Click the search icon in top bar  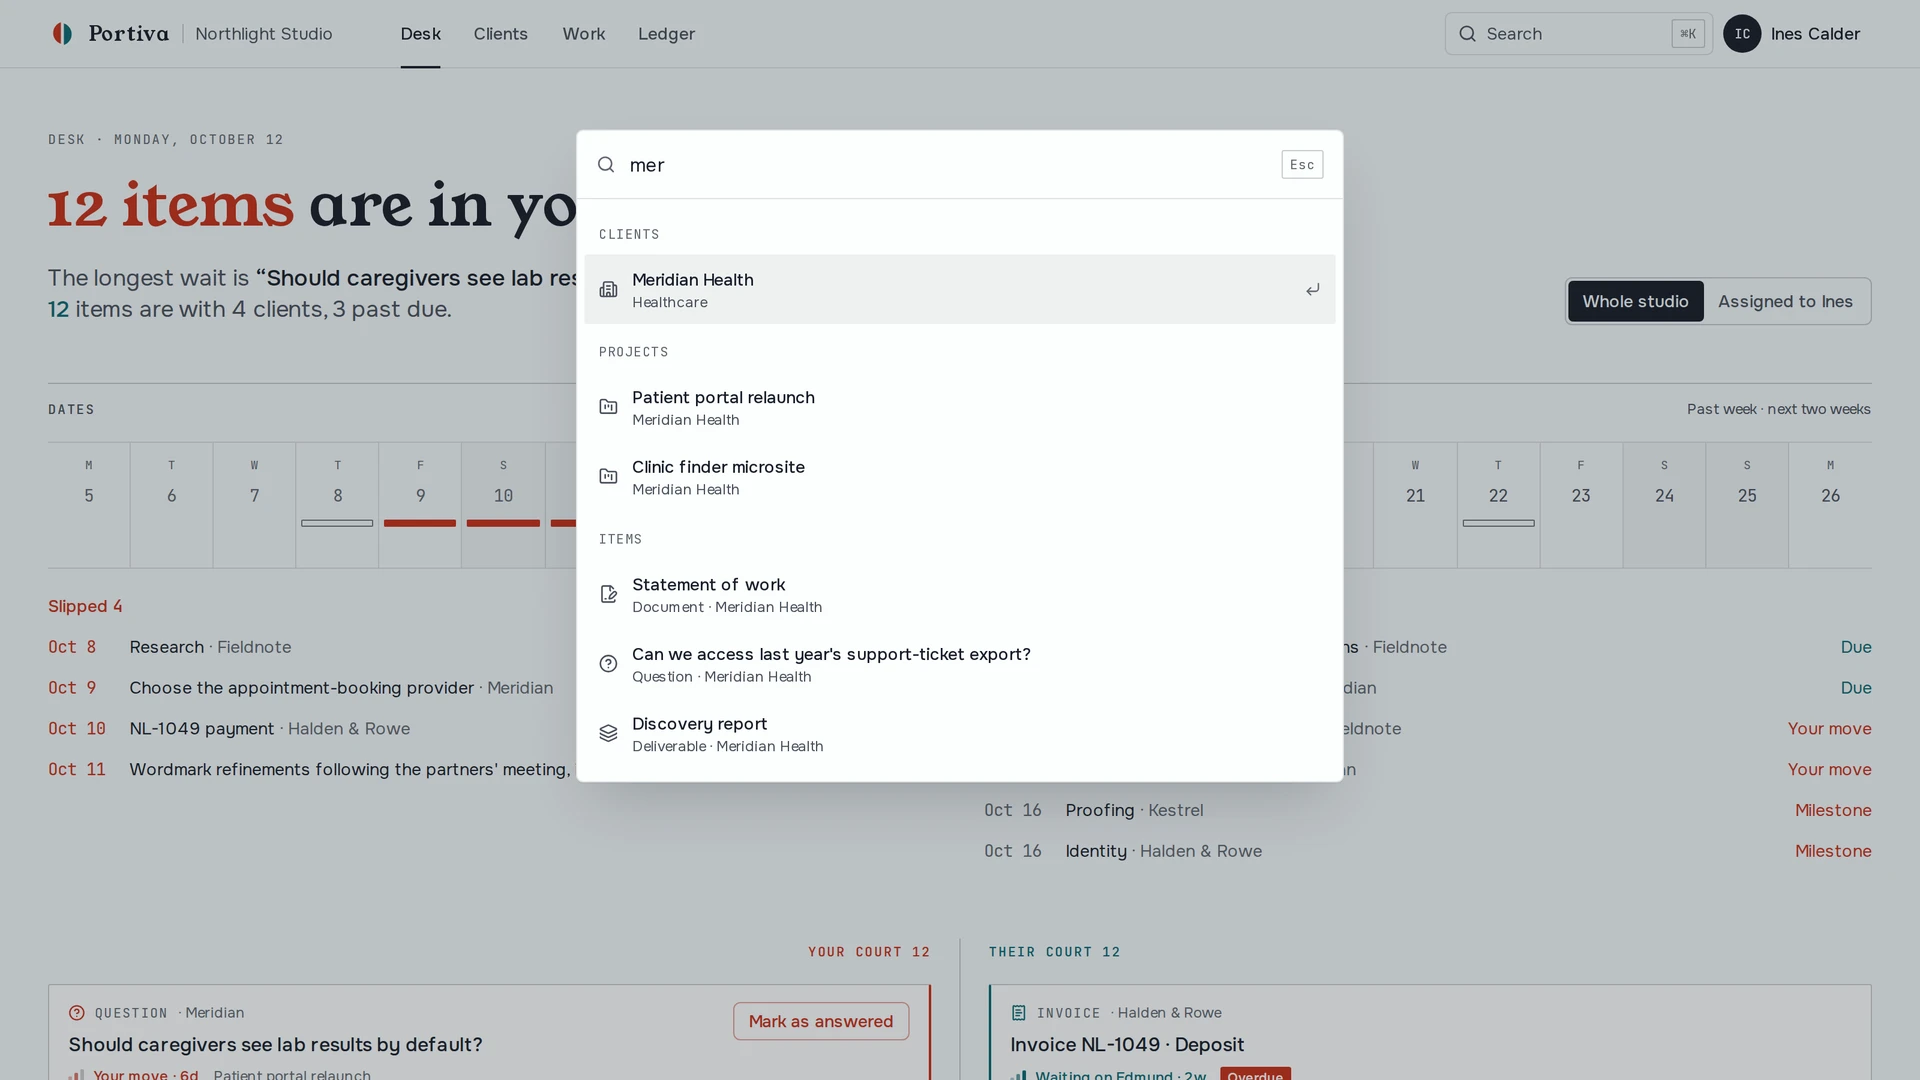click(x=1467, y=34)
